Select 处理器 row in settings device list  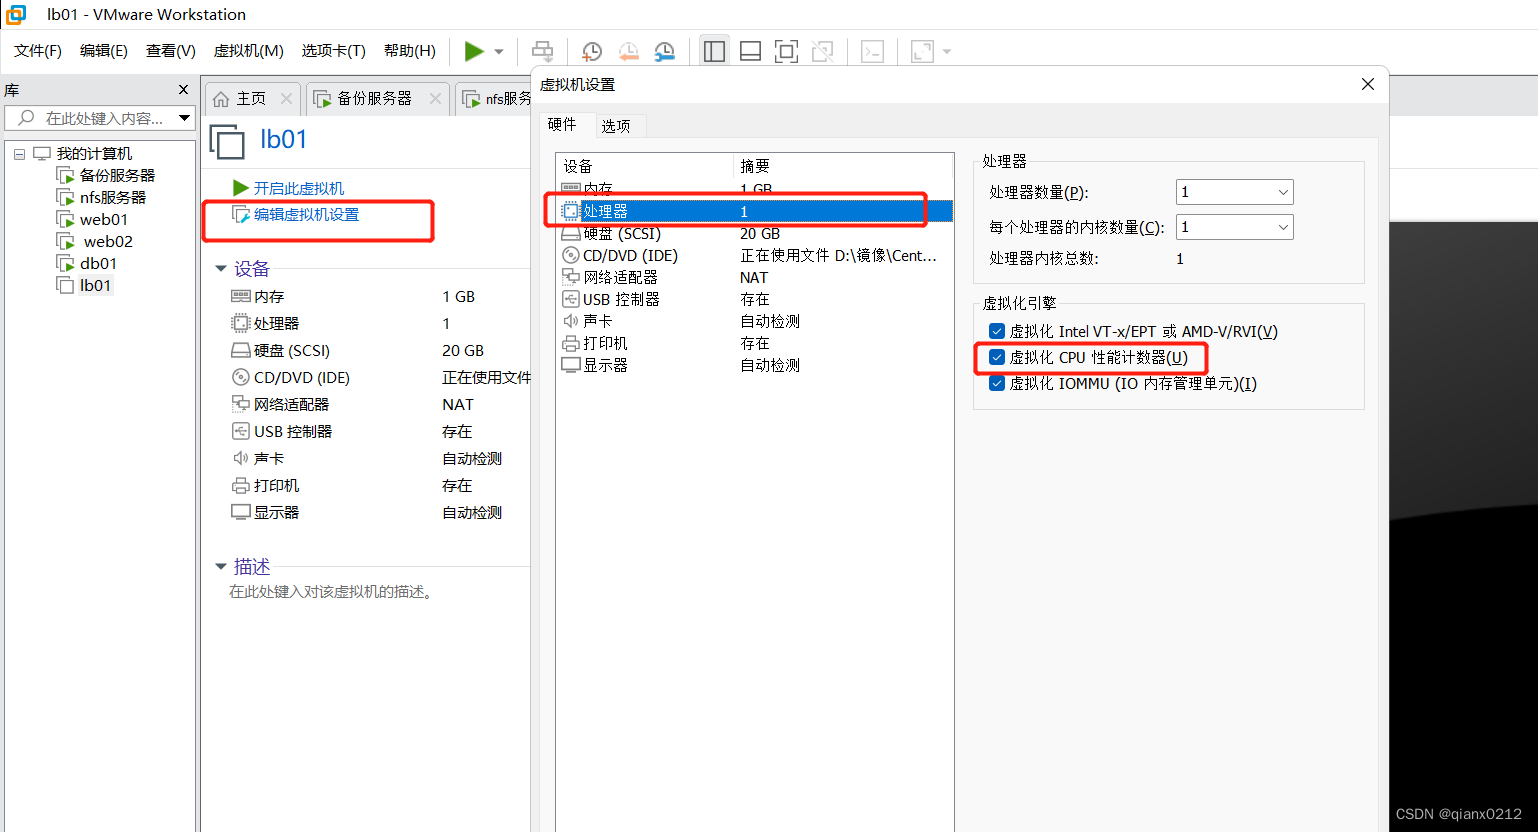pos(754,211)
